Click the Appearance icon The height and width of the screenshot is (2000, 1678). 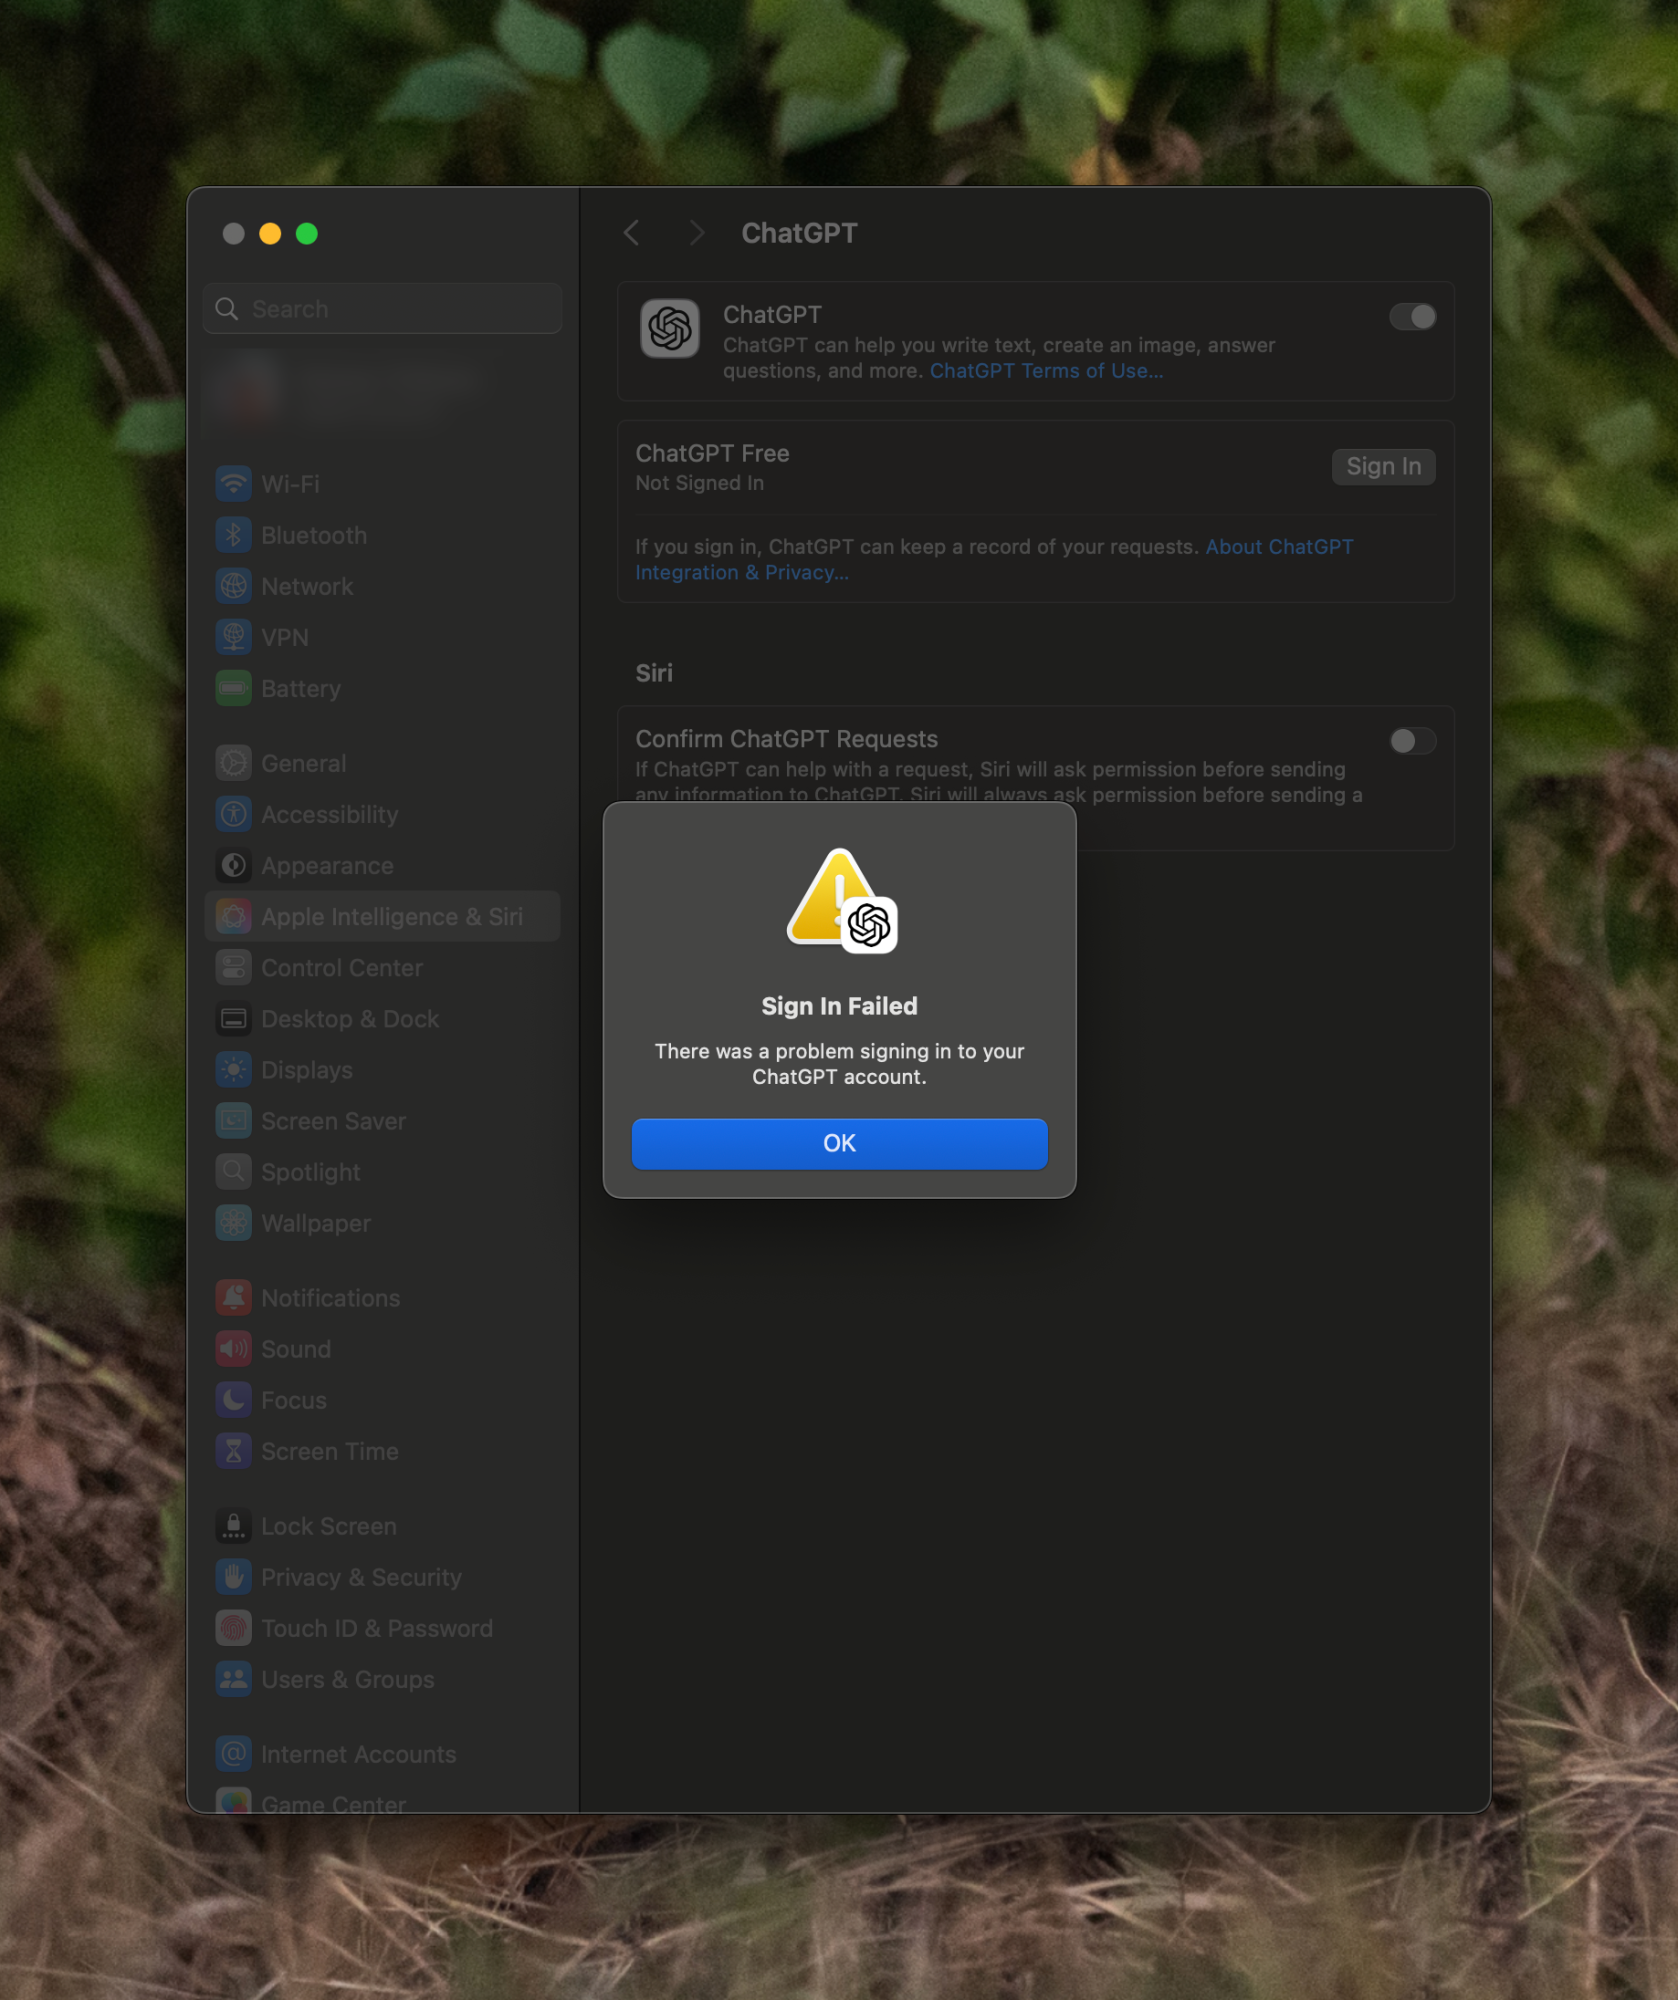(x=233, y=865)
